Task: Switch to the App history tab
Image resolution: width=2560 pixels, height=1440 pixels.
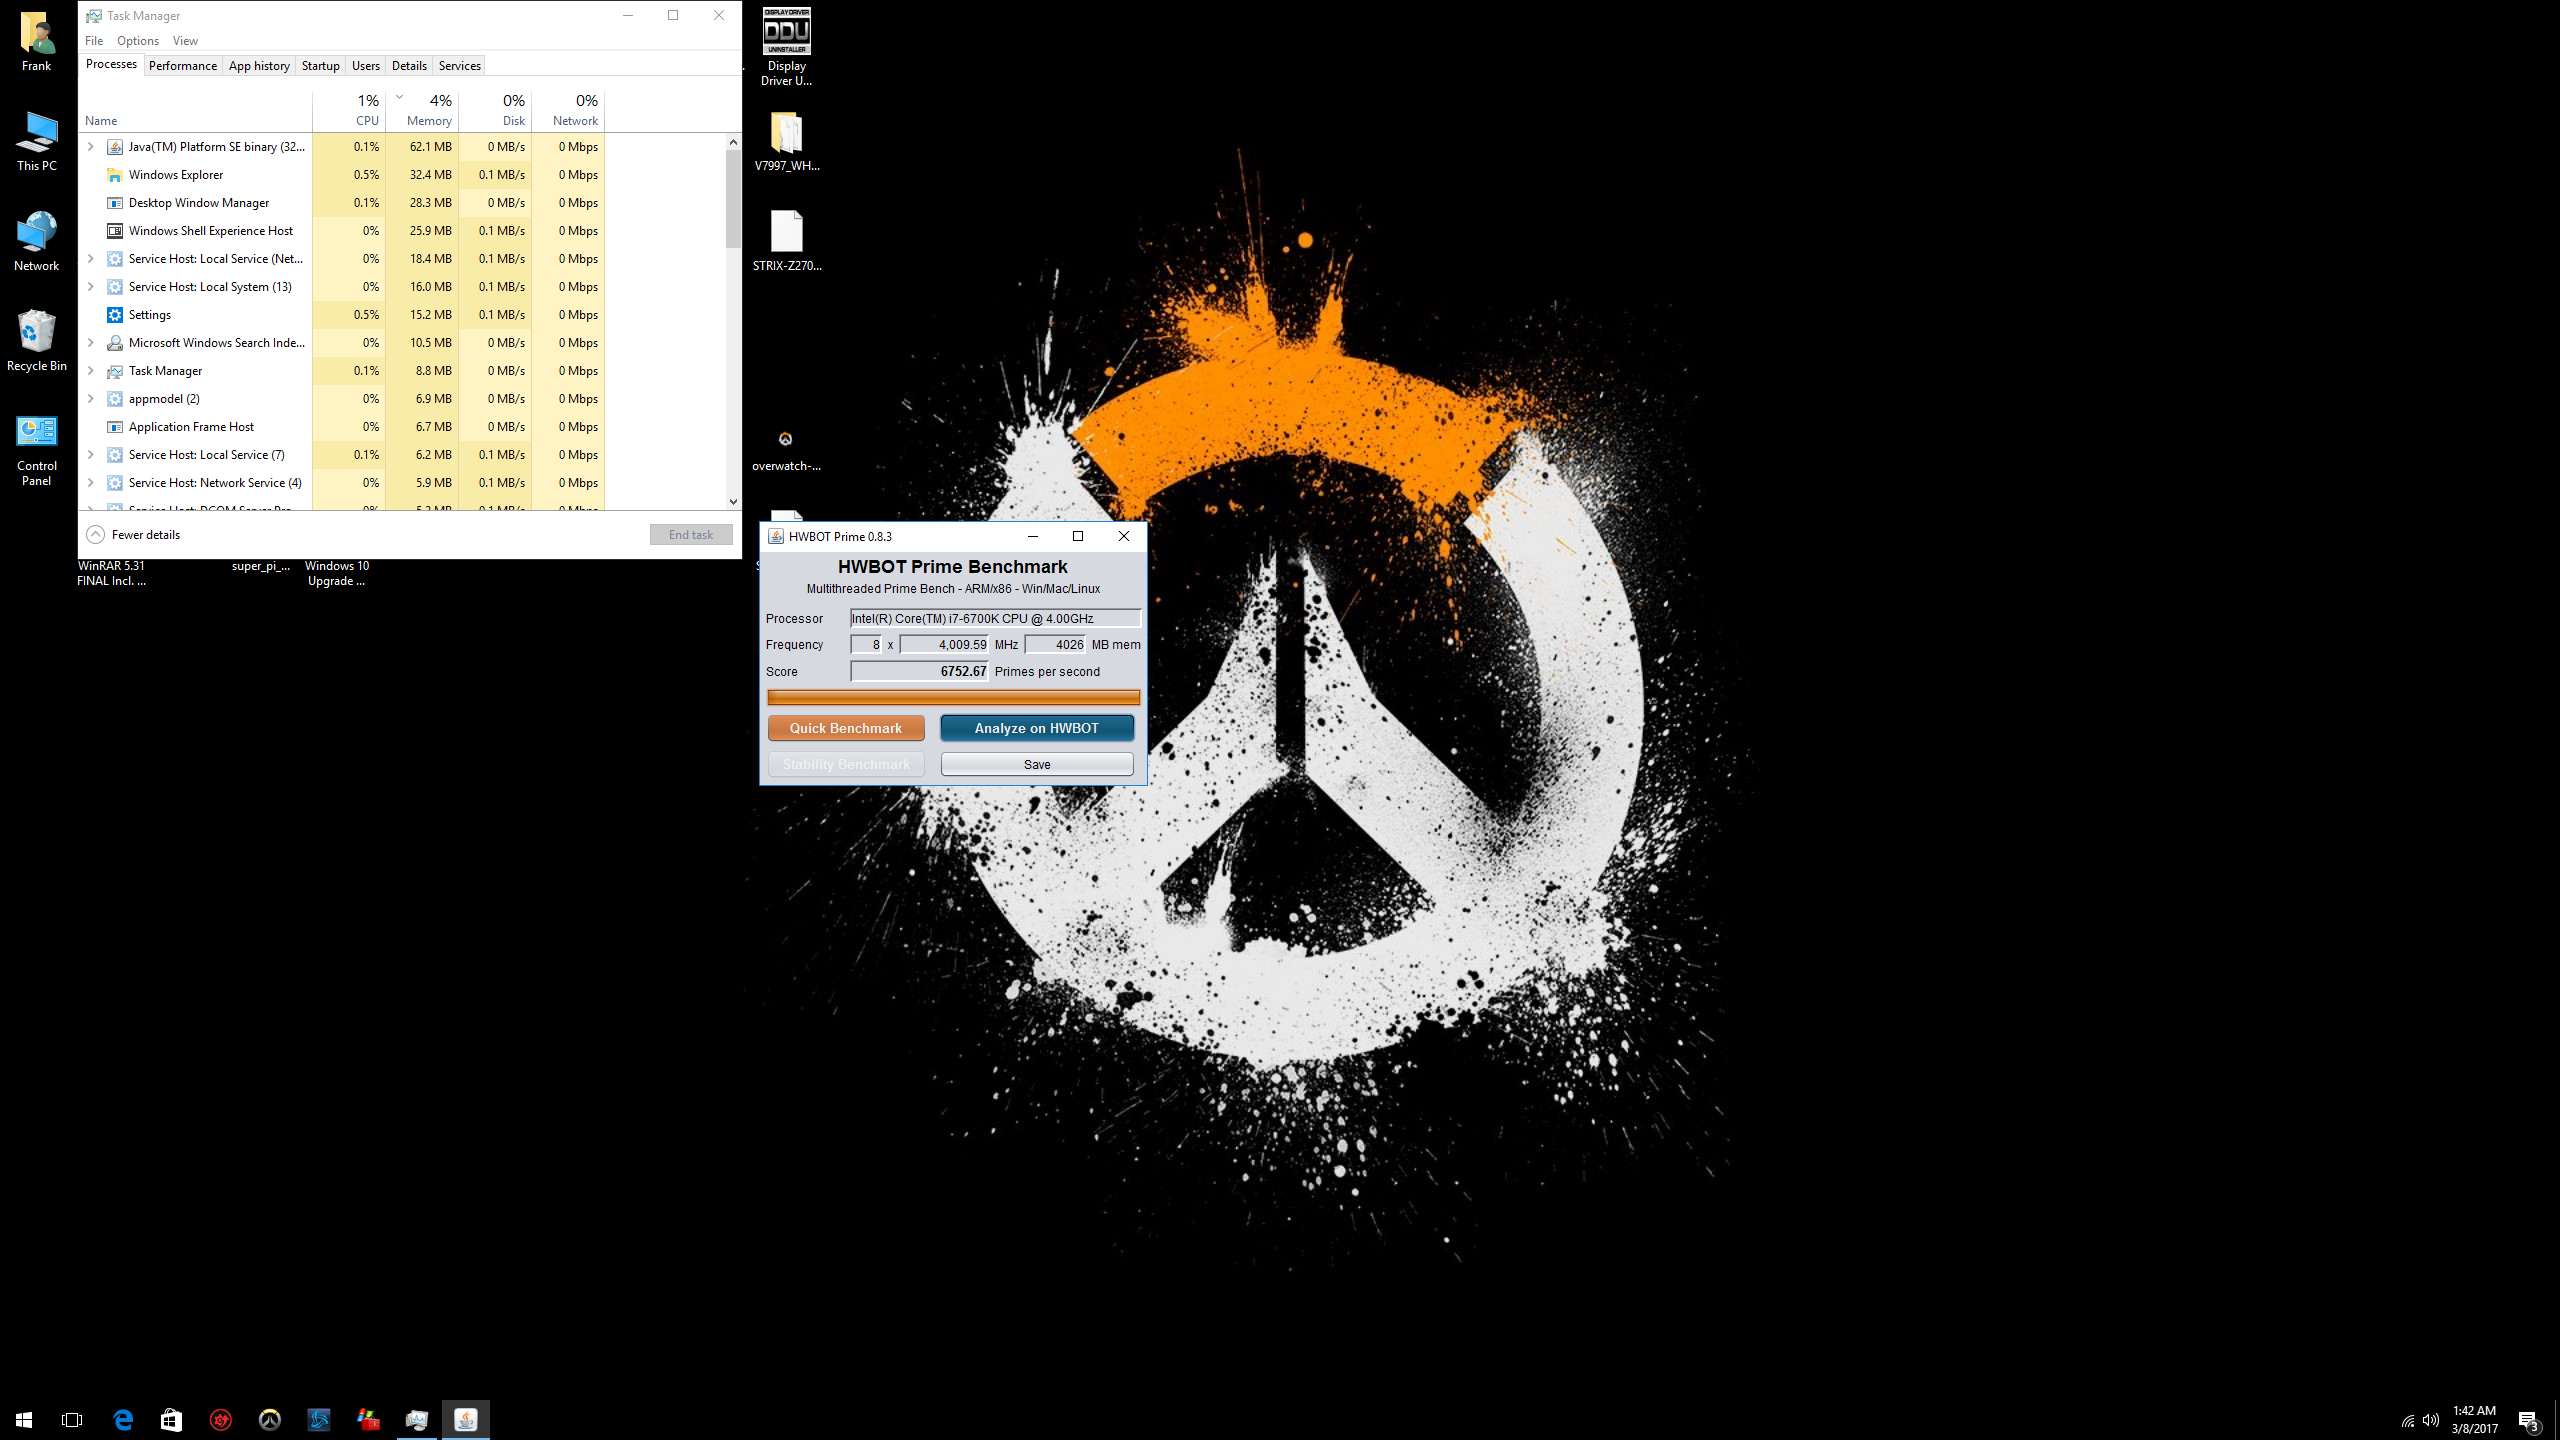Action: click(x=259, y=66)
